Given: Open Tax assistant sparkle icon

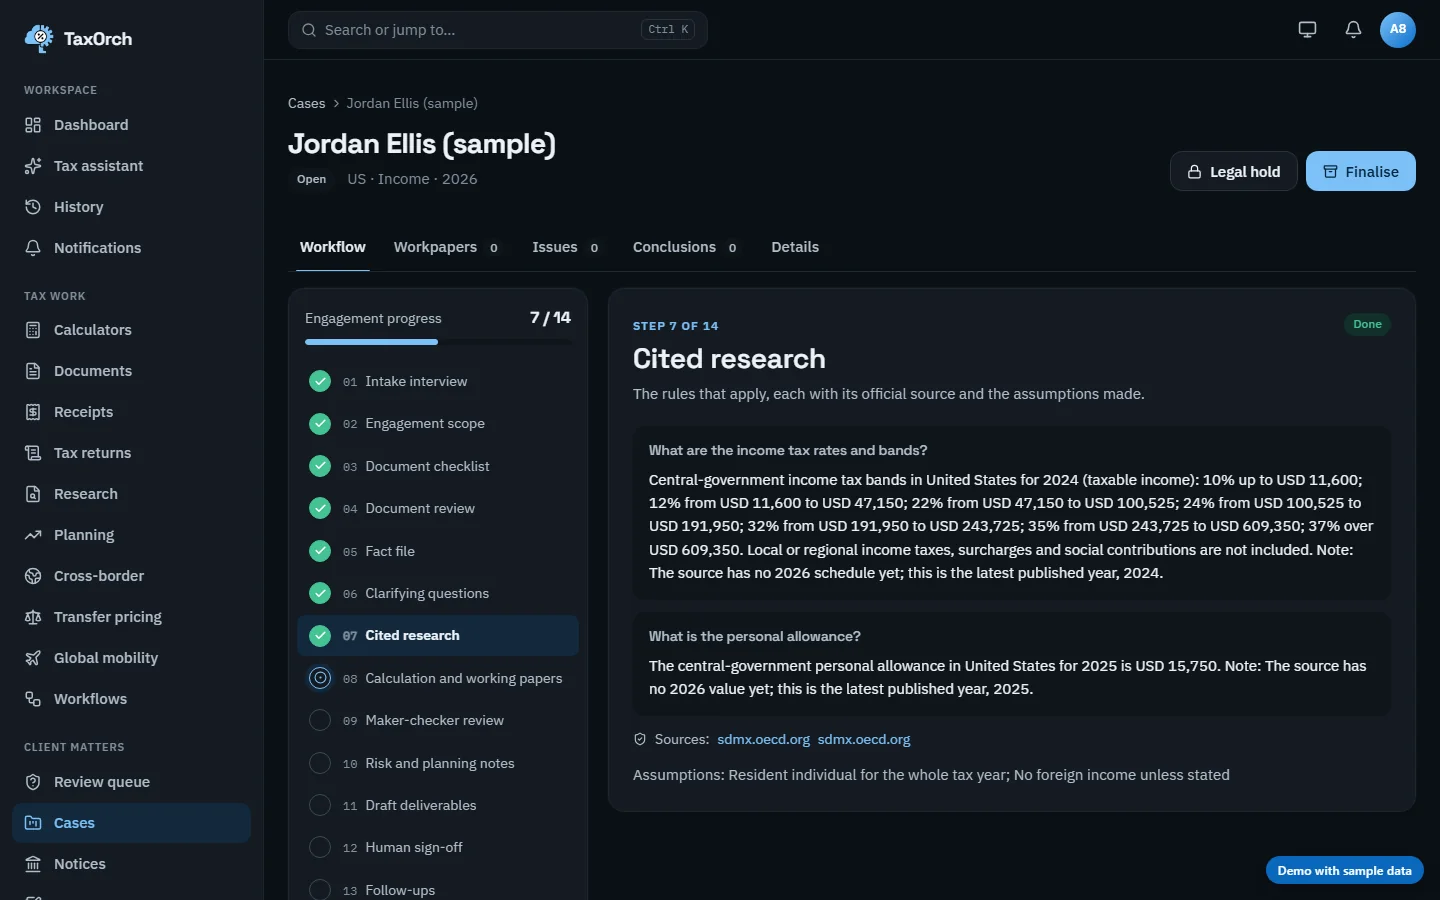Looking at the screenshot, I should [33, 166].
